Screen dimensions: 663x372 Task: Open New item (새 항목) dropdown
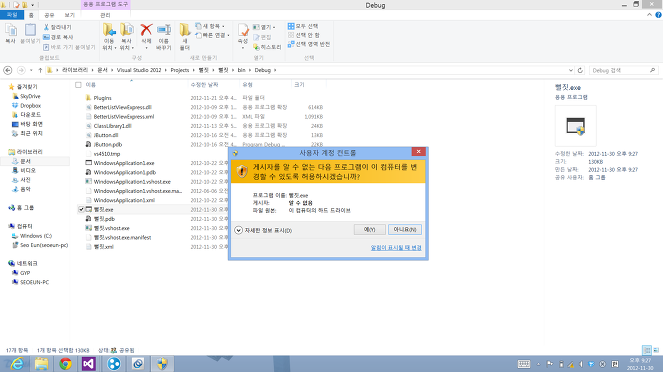[210, 26]
